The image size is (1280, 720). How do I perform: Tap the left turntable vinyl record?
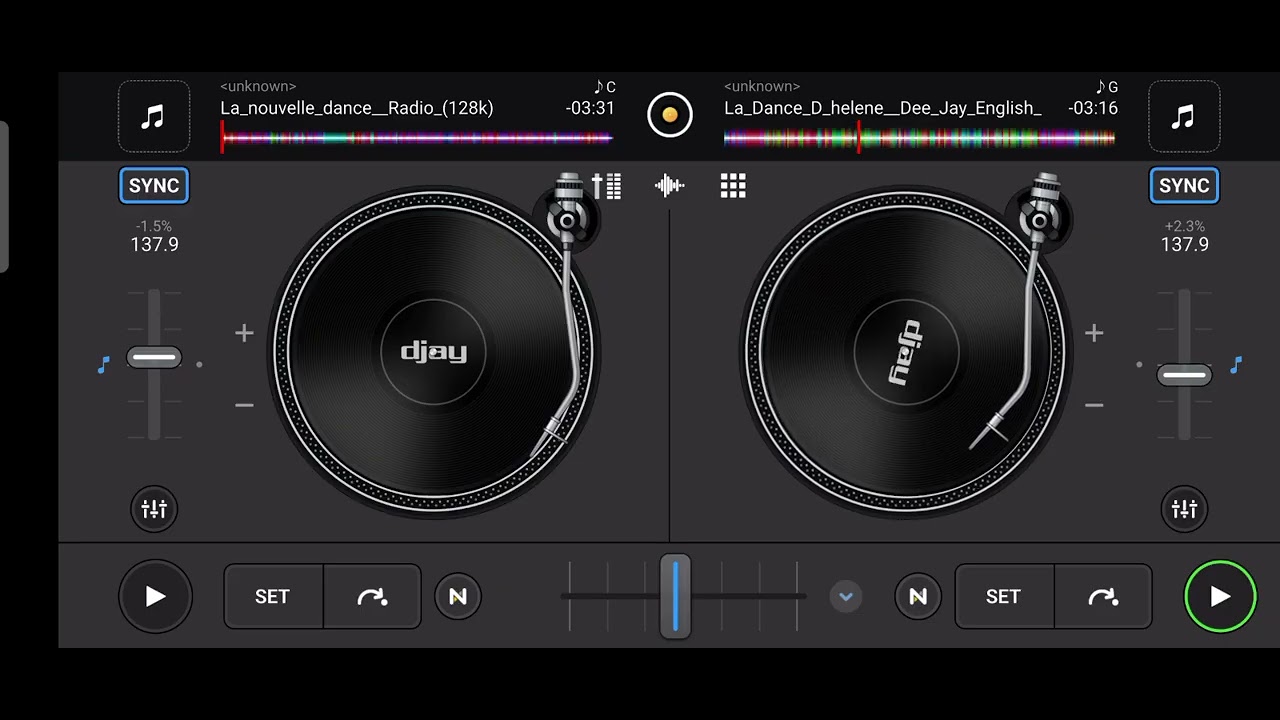433,352
